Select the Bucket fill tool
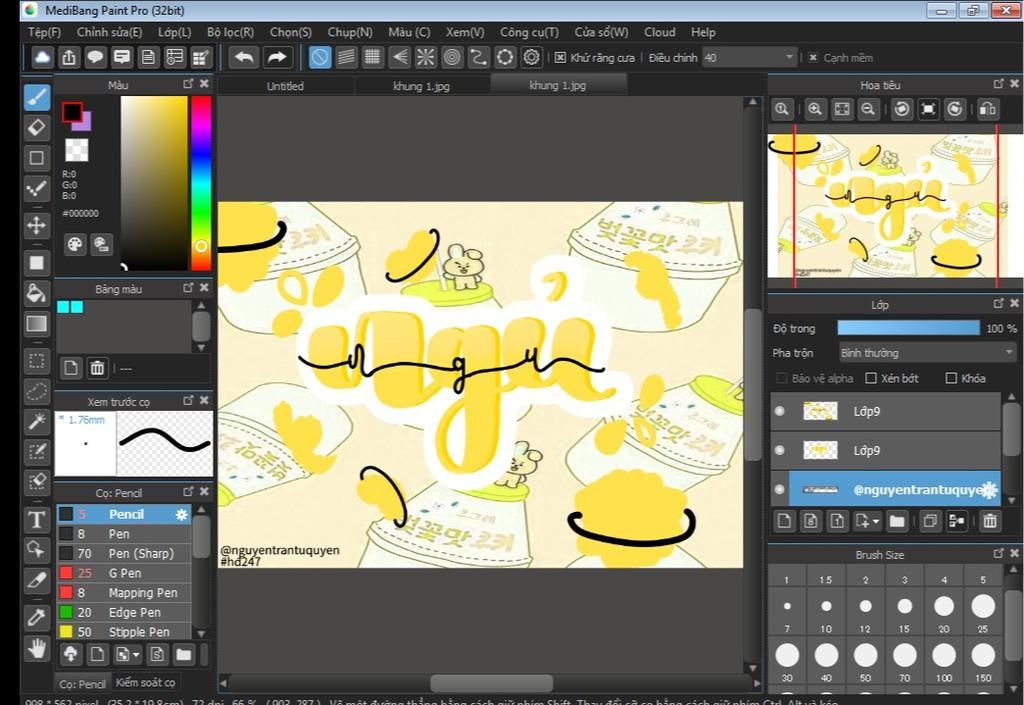The height and width of the screenshot is (705, 1024). click(x=37, y=293)
